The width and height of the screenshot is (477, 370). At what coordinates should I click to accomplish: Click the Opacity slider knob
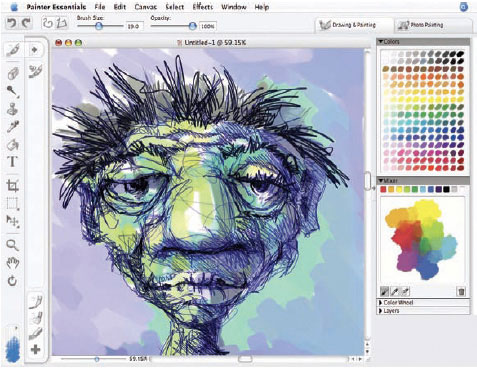coord(192,26)
